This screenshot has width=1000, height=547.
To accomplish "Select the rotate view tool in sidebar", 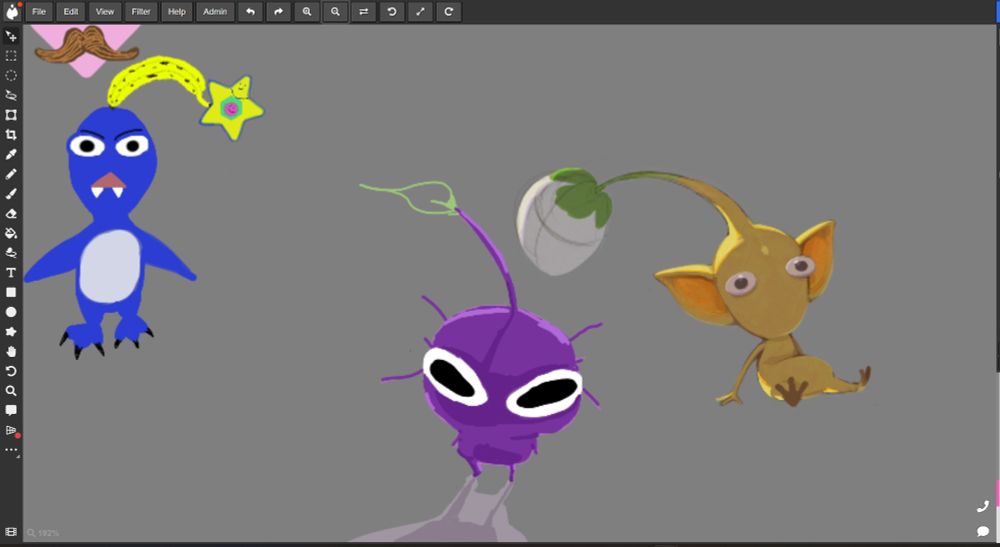I will point(11,371).
